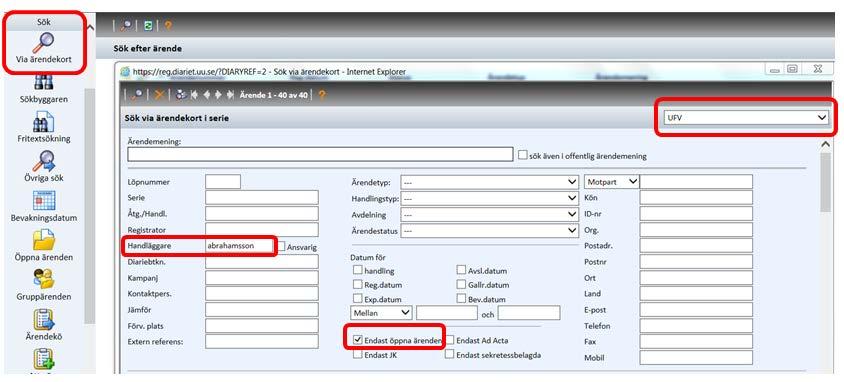Click the Förv. plats input field

[x=262, y=326]
